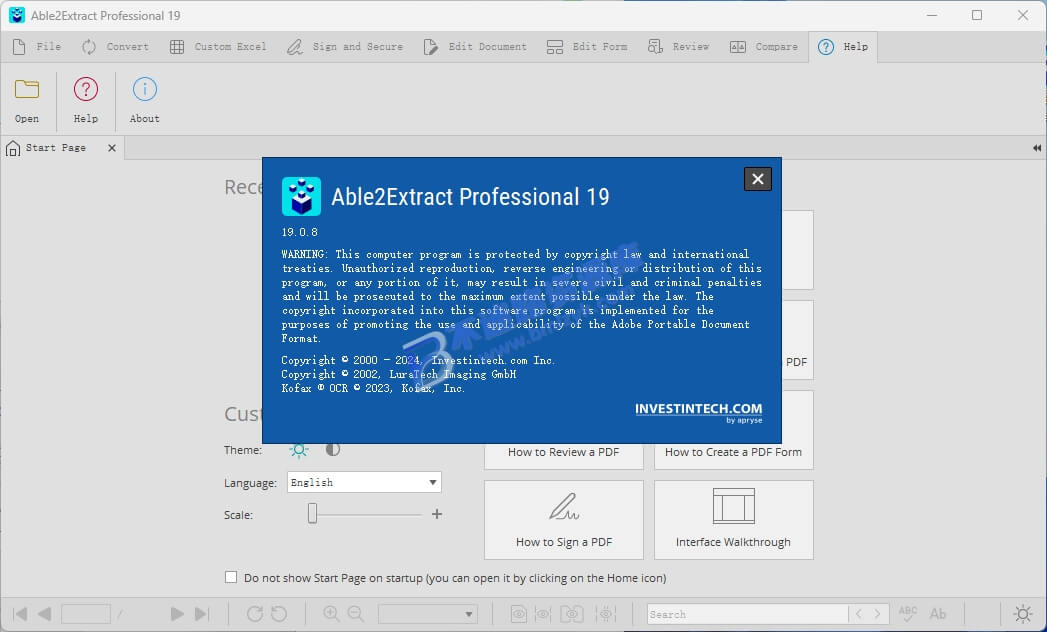1047x632 pixels.
Task: Click continuous page view icon
Action: pos(543,614)
